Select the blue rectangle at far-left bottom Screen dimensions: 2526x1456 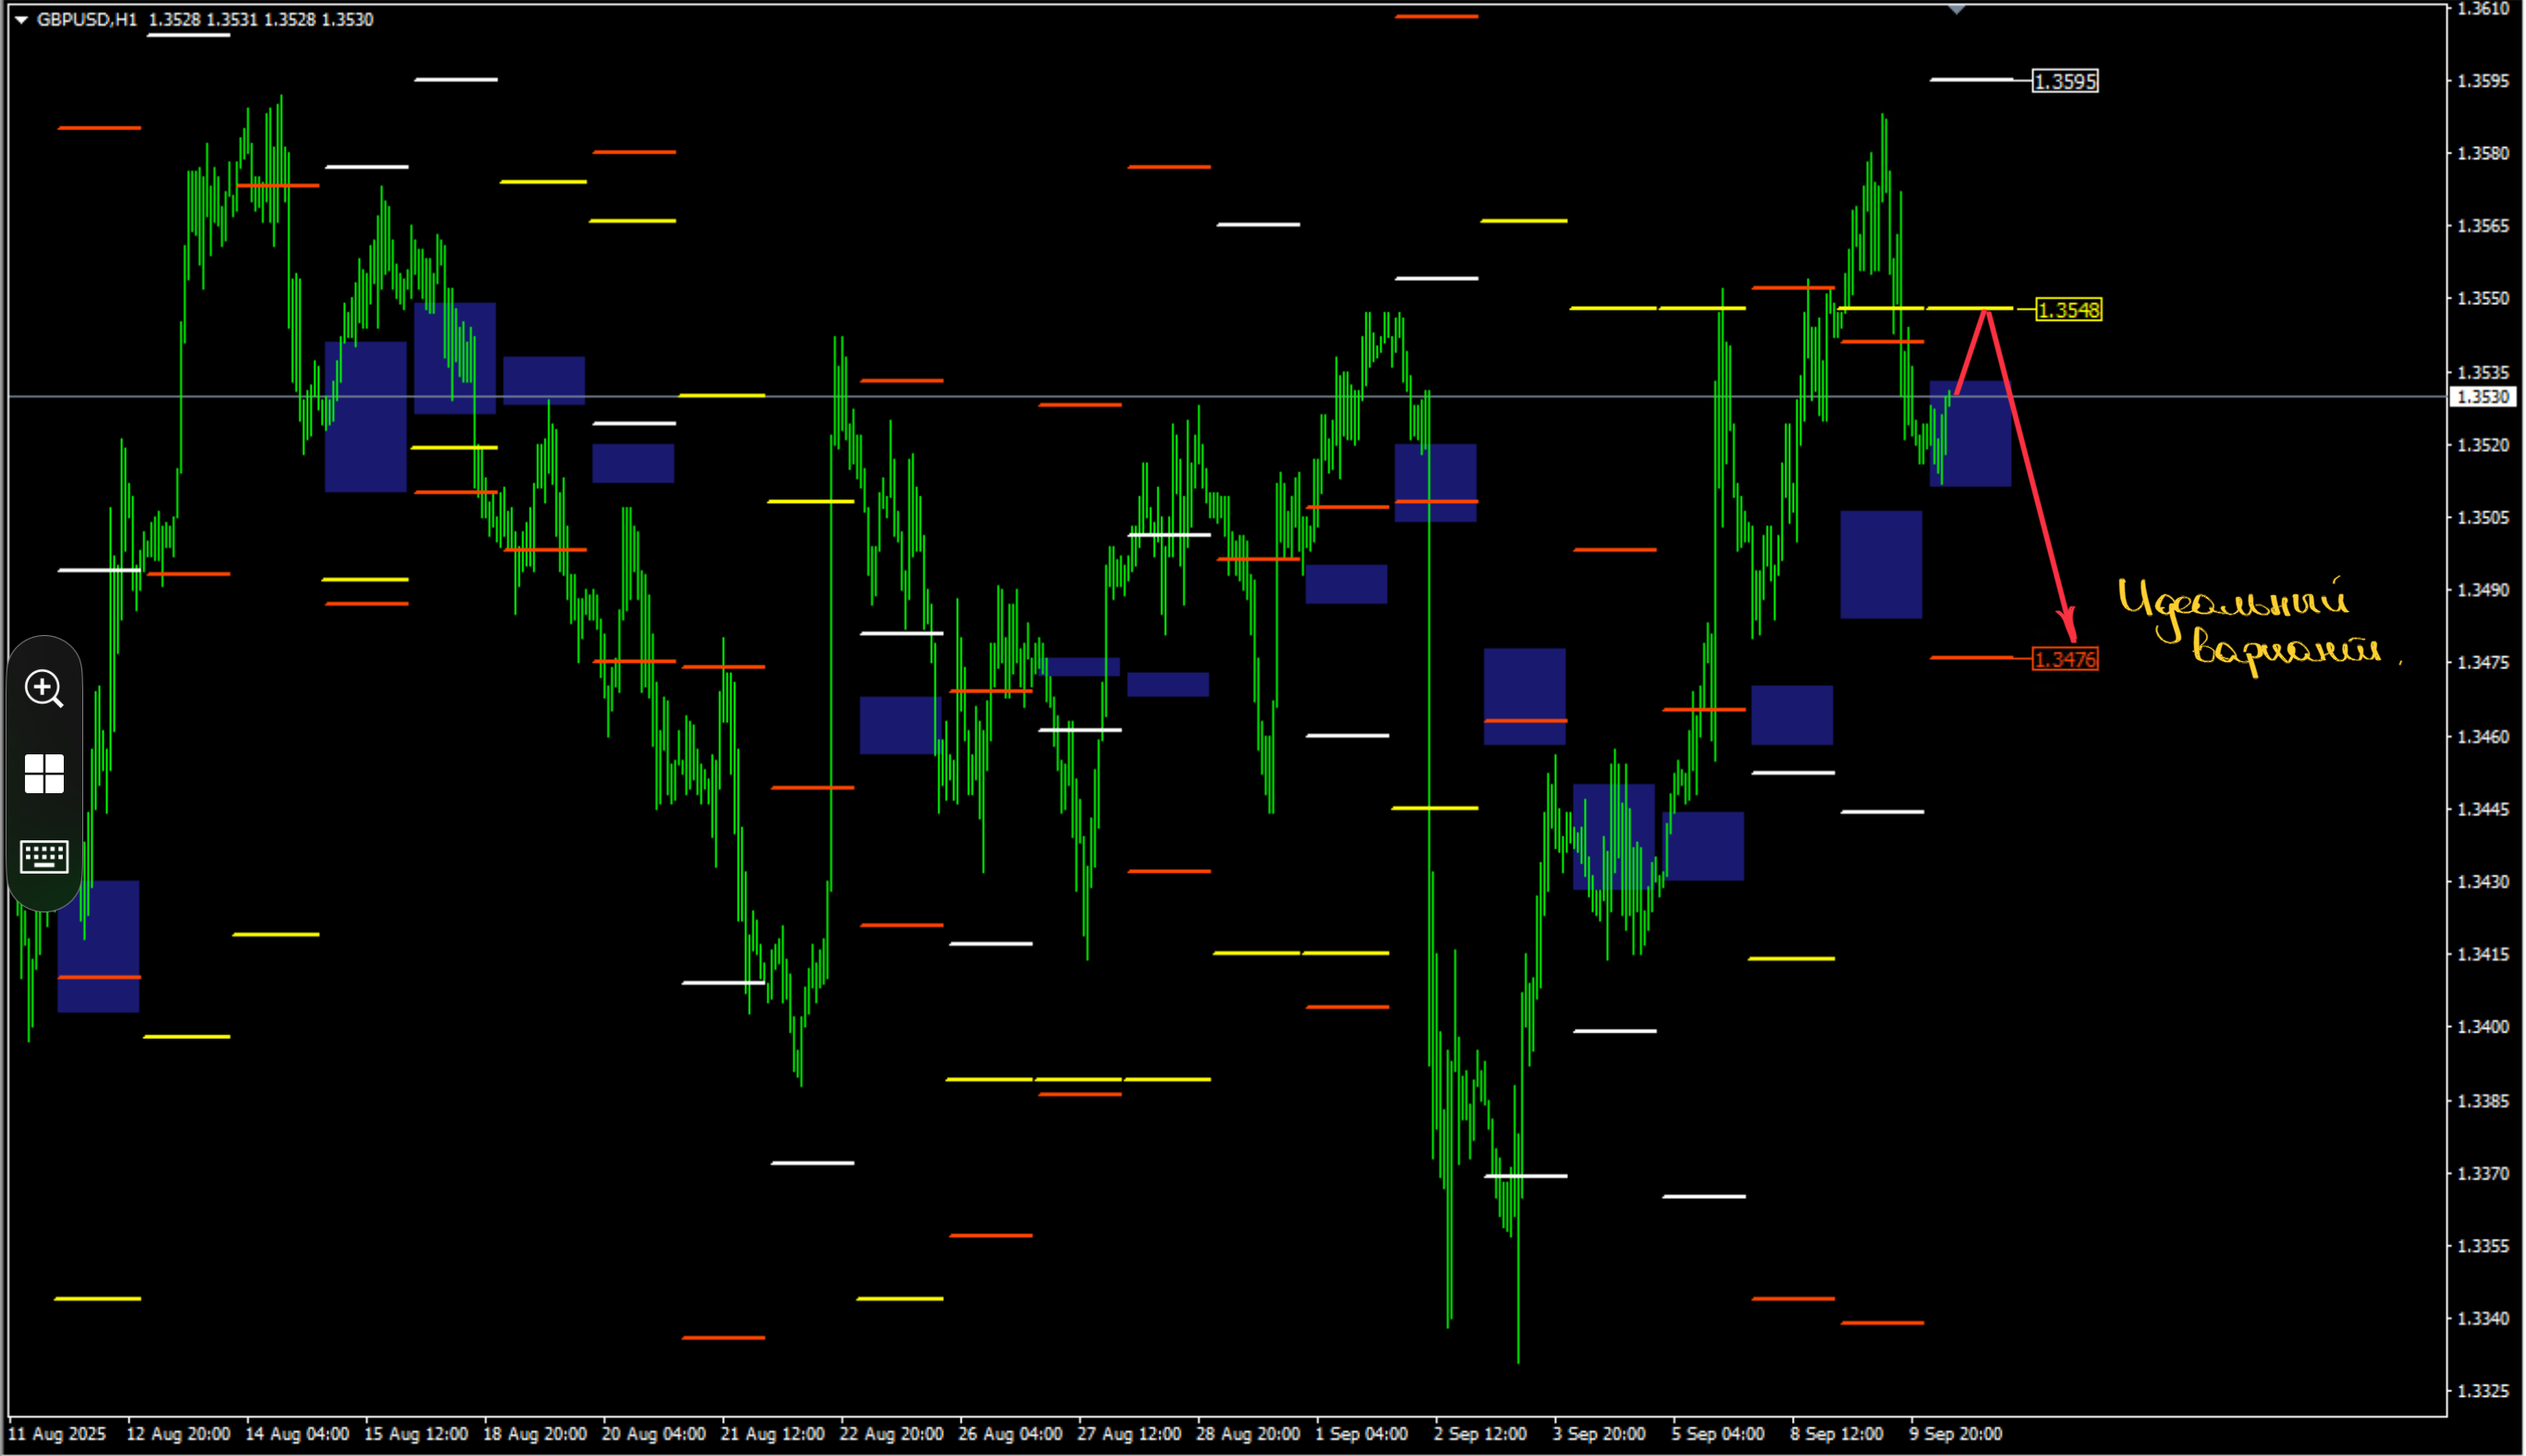[98, 946]
